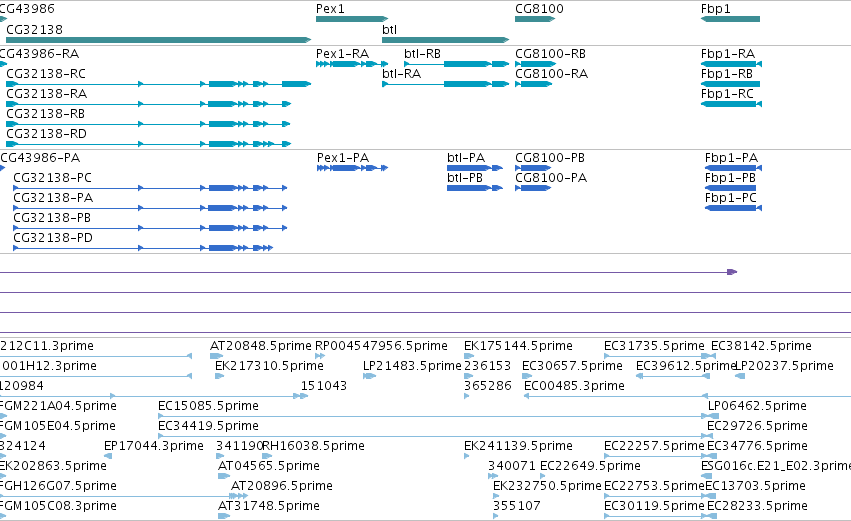Click EST EP17044.3prime
Viewport: 851px width, 521px height.
tap(154, 446)
